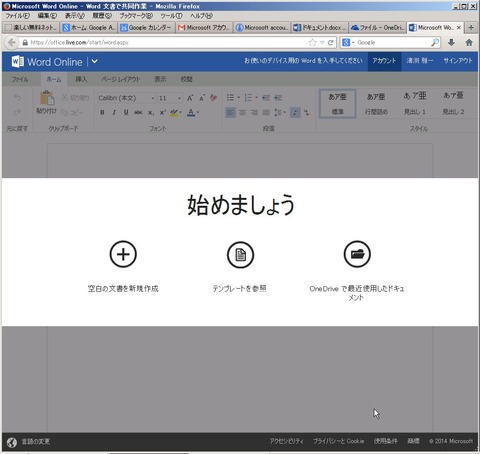Open the アカウント account link
The image size is (480, 454).
pyautogui.click(x=384, y=61)
